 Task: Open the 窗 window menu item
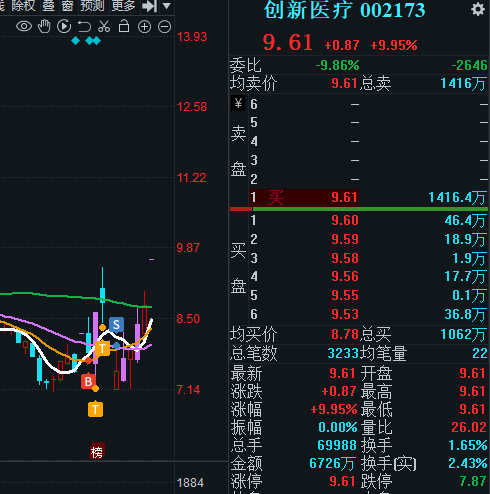(67, 6)
